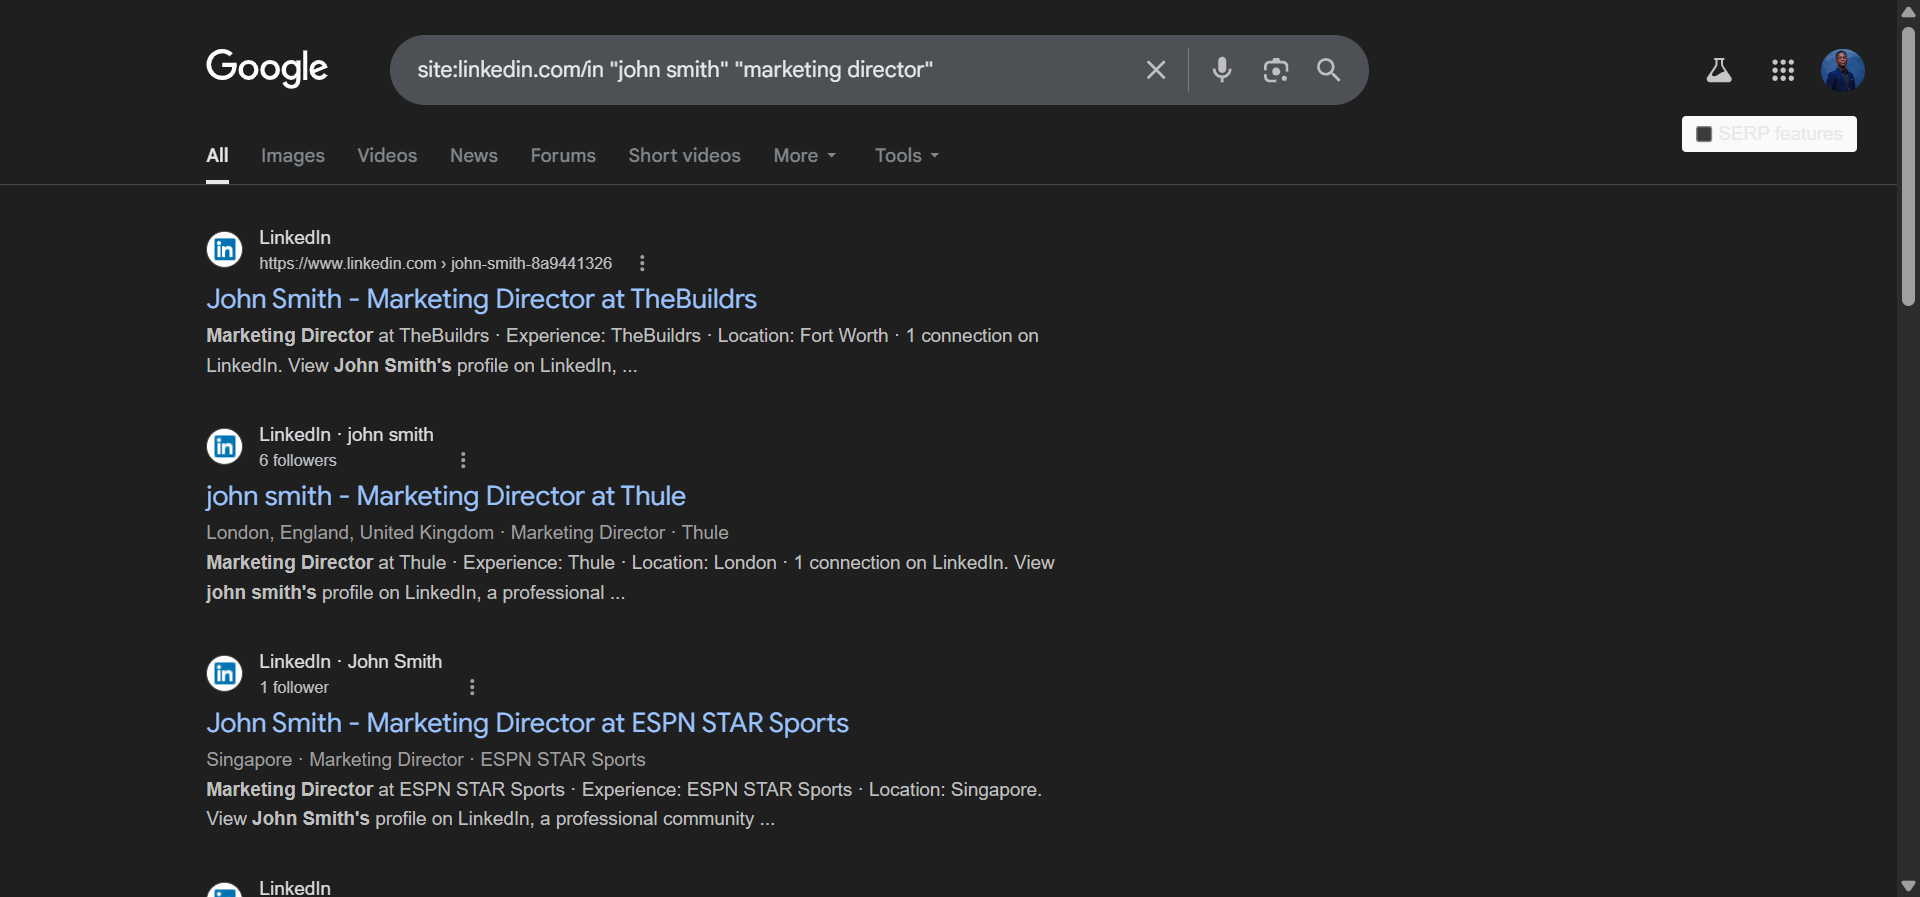
Task: Click LinkedIn favicon for Thule result
Action: pyautogui.click(x=225, y=446)
